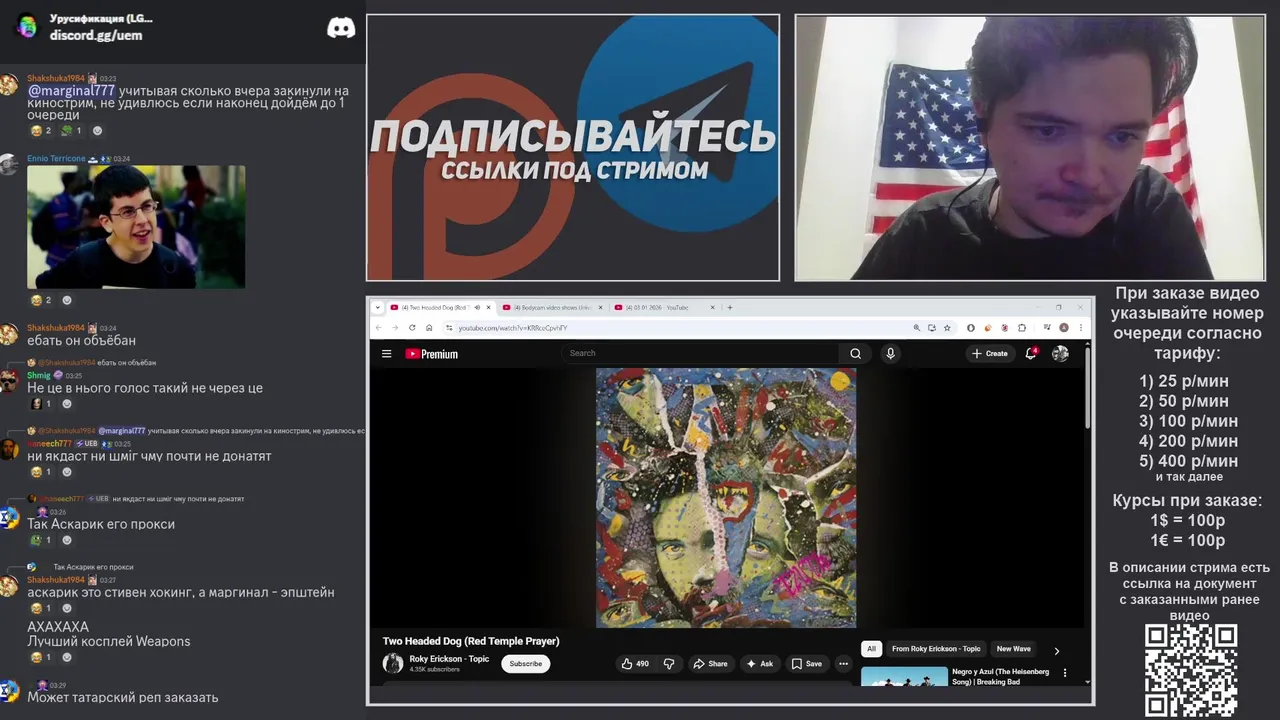Click the 'Может татарский реп заказать' message
The height and width of the screenshot is (720, 1280).
tap(122, 697)
